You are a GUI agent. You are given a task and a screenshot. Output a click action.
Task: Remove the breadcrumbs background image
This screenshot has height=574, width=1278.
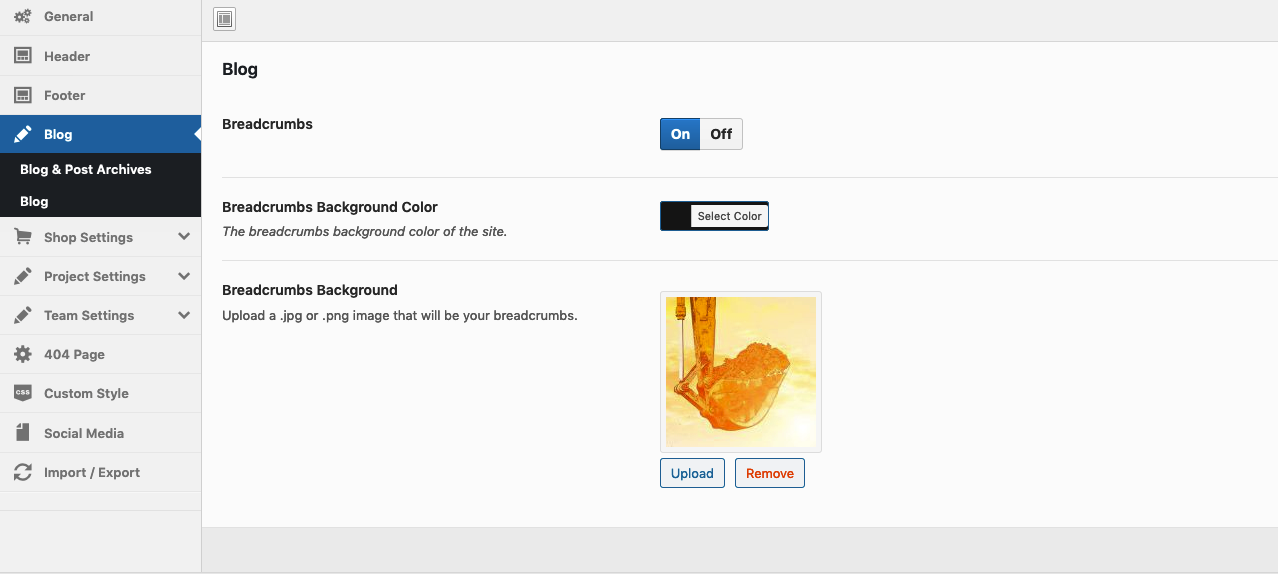(769, 473)
